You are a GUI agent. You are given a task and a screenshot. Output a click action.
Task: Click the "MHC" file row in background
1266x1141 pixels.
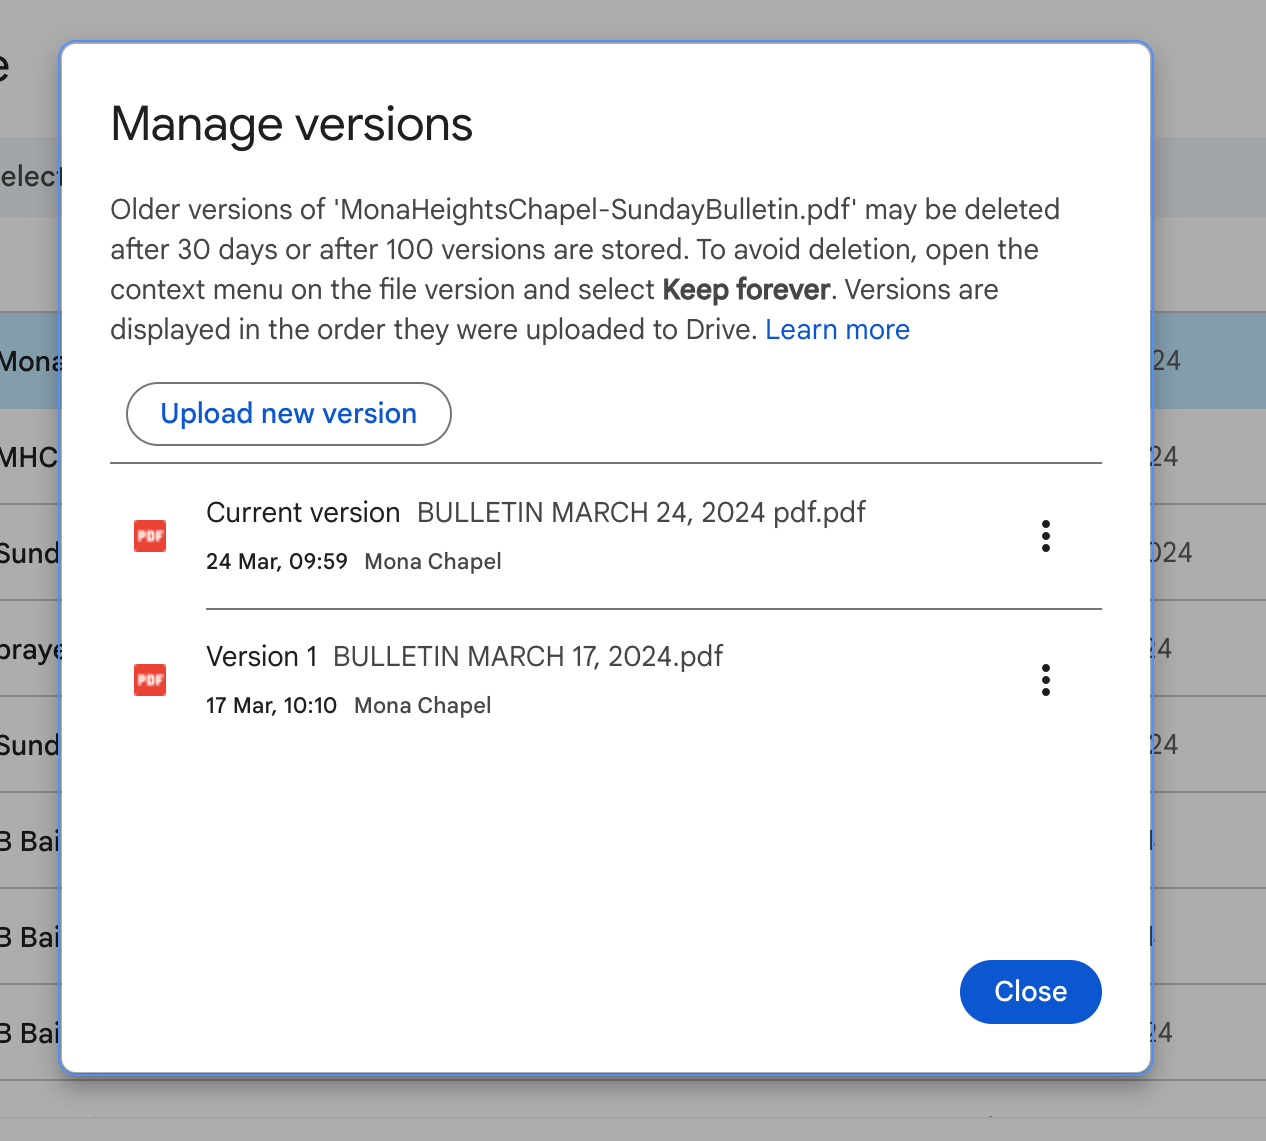30,457
